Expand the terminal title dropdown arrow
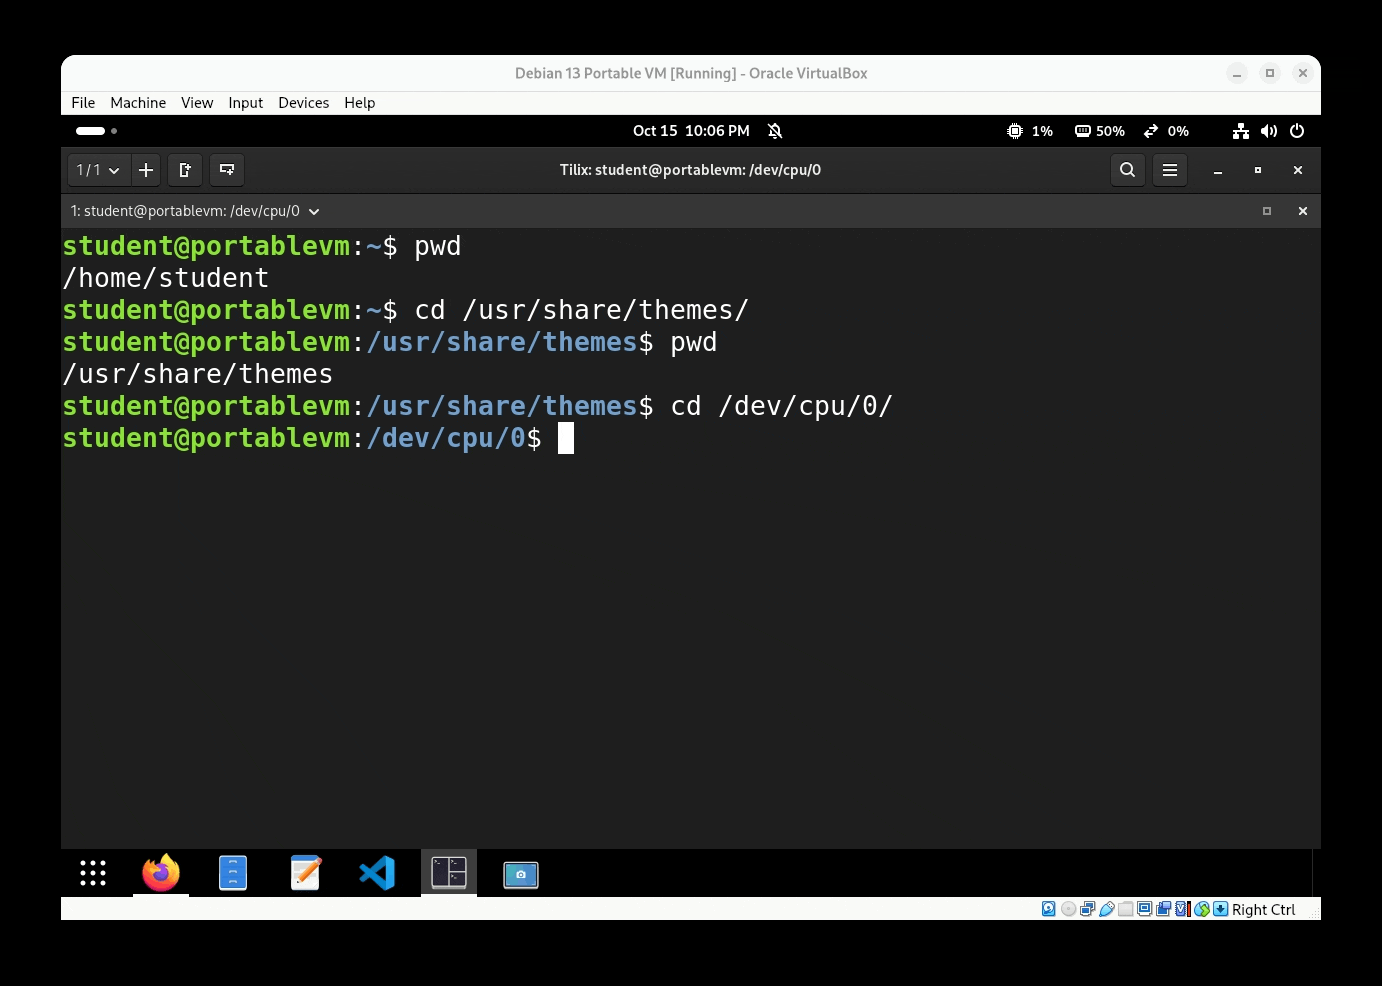This screenshot has height=986, width=1382. pos(314,212)
